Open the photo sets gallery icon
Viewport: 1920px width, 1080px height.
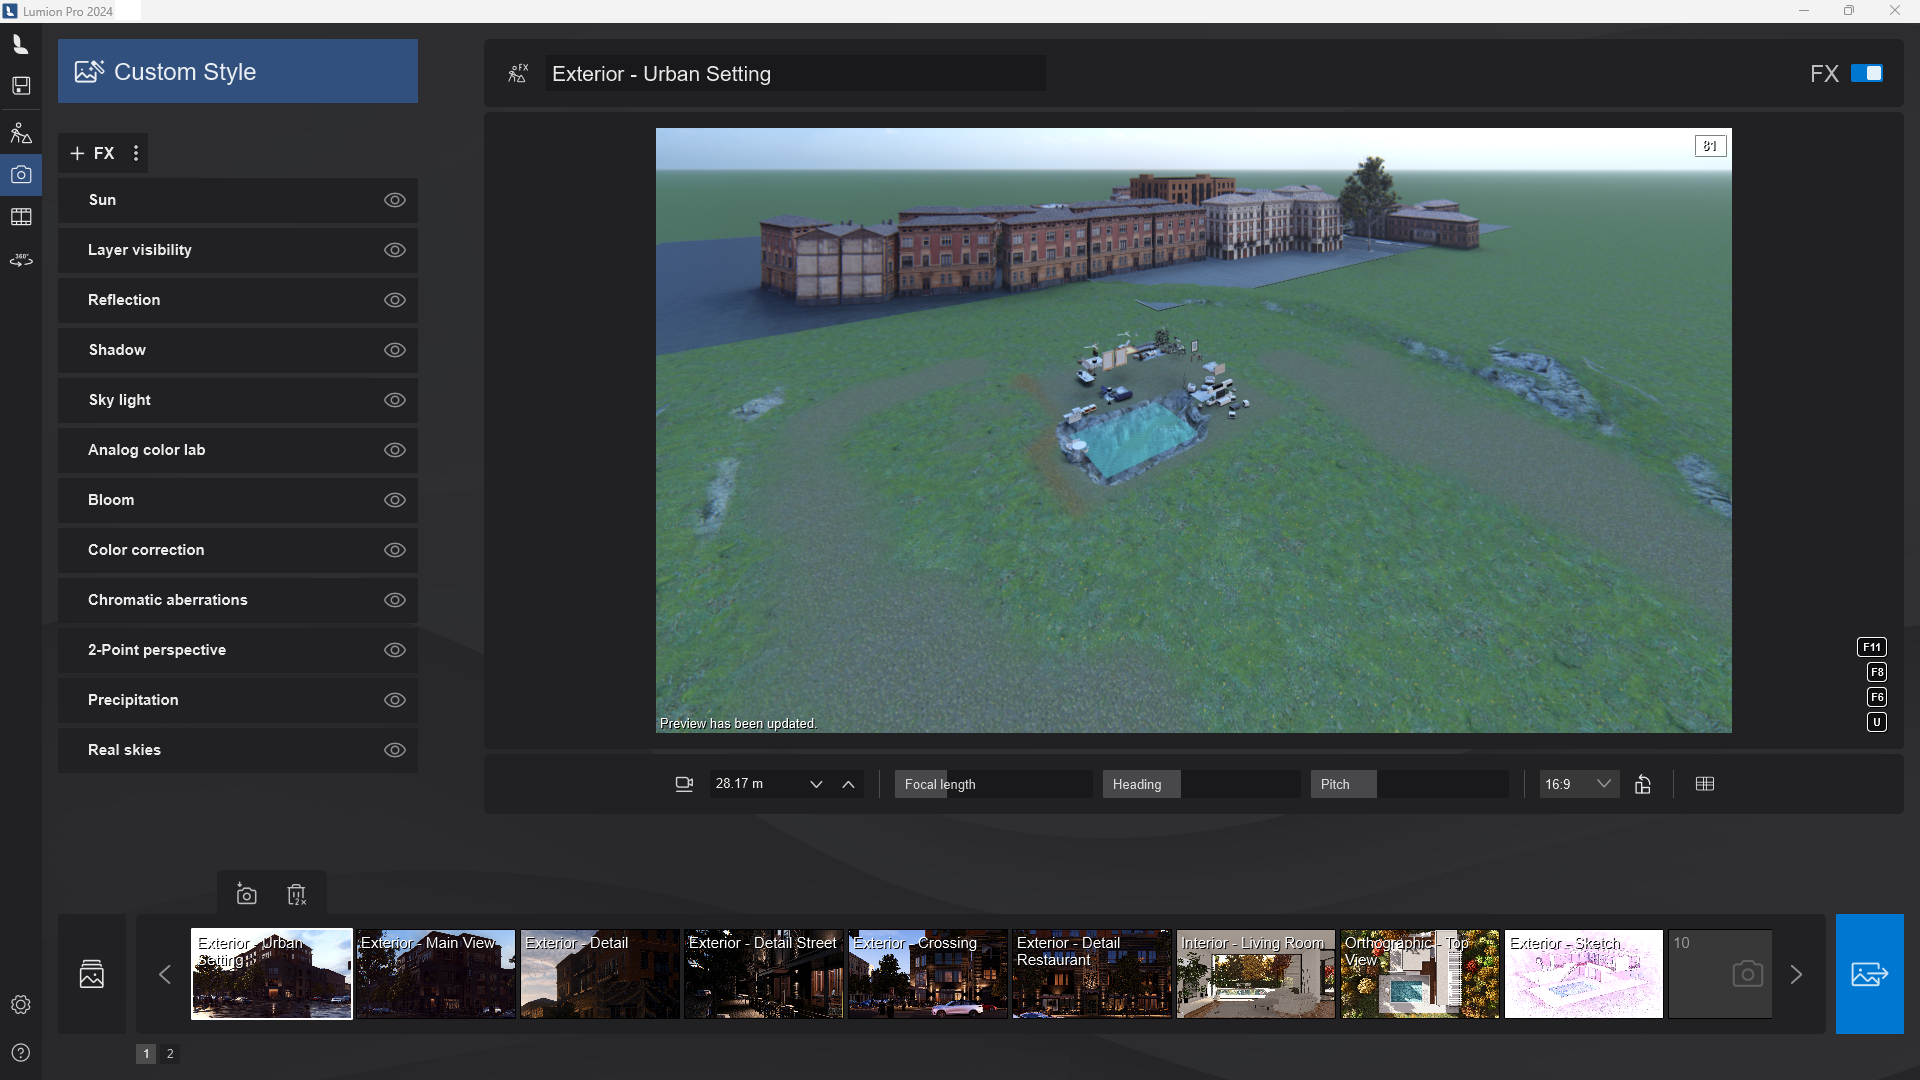click(x=92, y=973)
